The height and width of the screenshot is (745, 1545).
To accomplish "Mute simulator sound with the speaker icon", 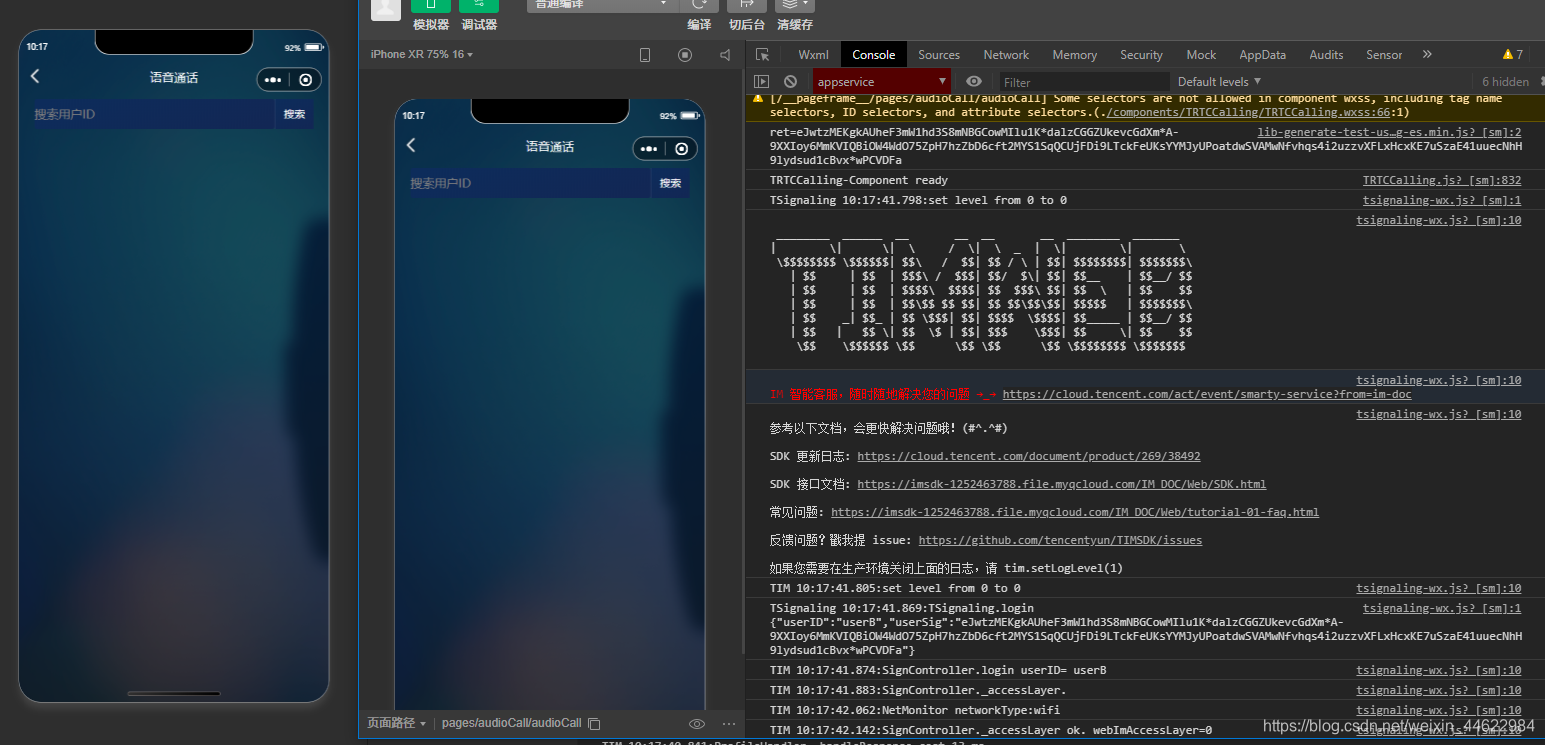I will click(x=725, y=55).
